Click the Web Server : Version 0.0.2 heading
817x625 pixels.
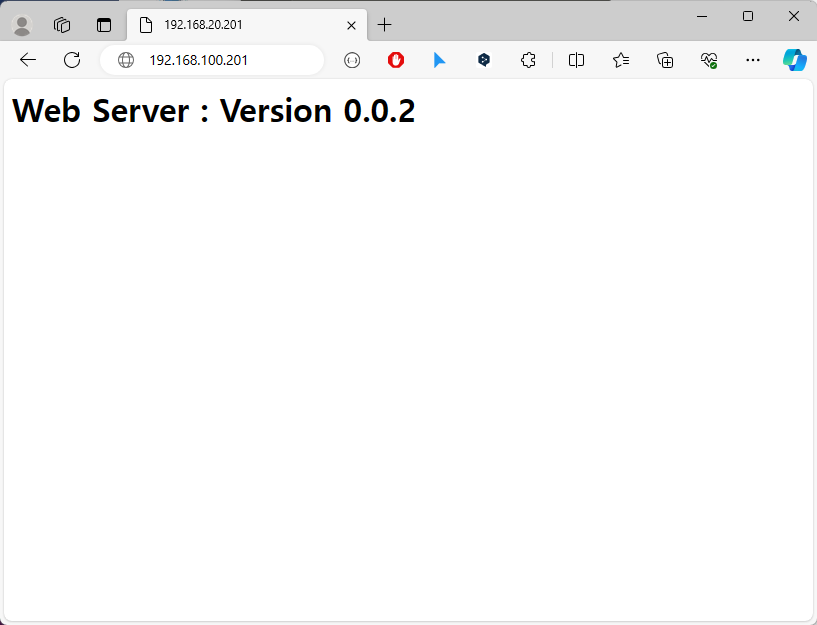pos(214,110)
